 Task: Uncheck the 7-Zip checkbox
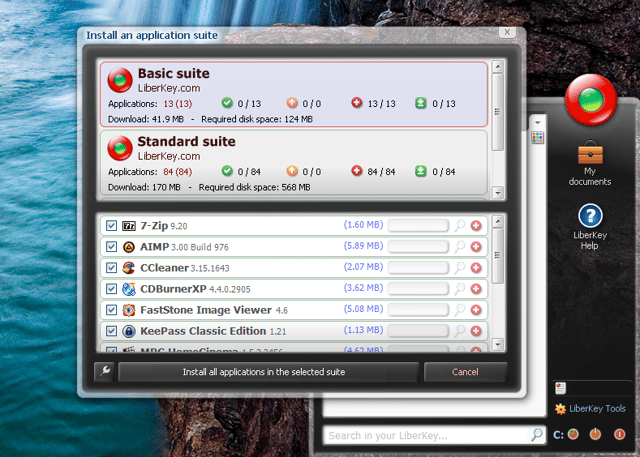(x=111, y=226)
